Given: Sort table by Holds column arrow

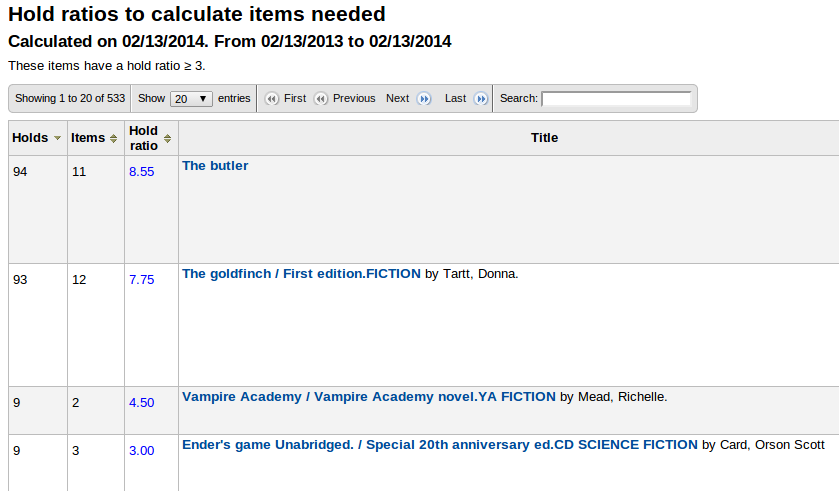Looking at the screenshot, I should click(58, 138).
